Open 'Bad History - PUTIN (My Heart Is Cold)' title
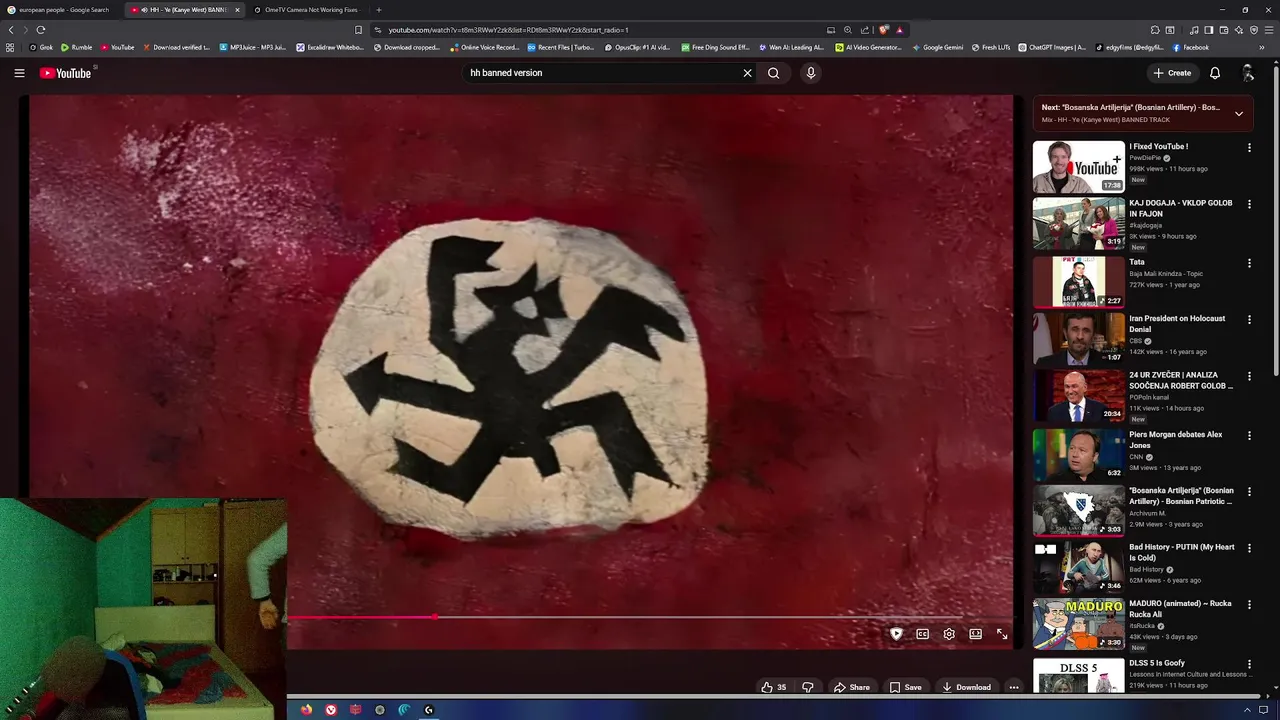1280x720 pixels. click(x=1182, y=553)
